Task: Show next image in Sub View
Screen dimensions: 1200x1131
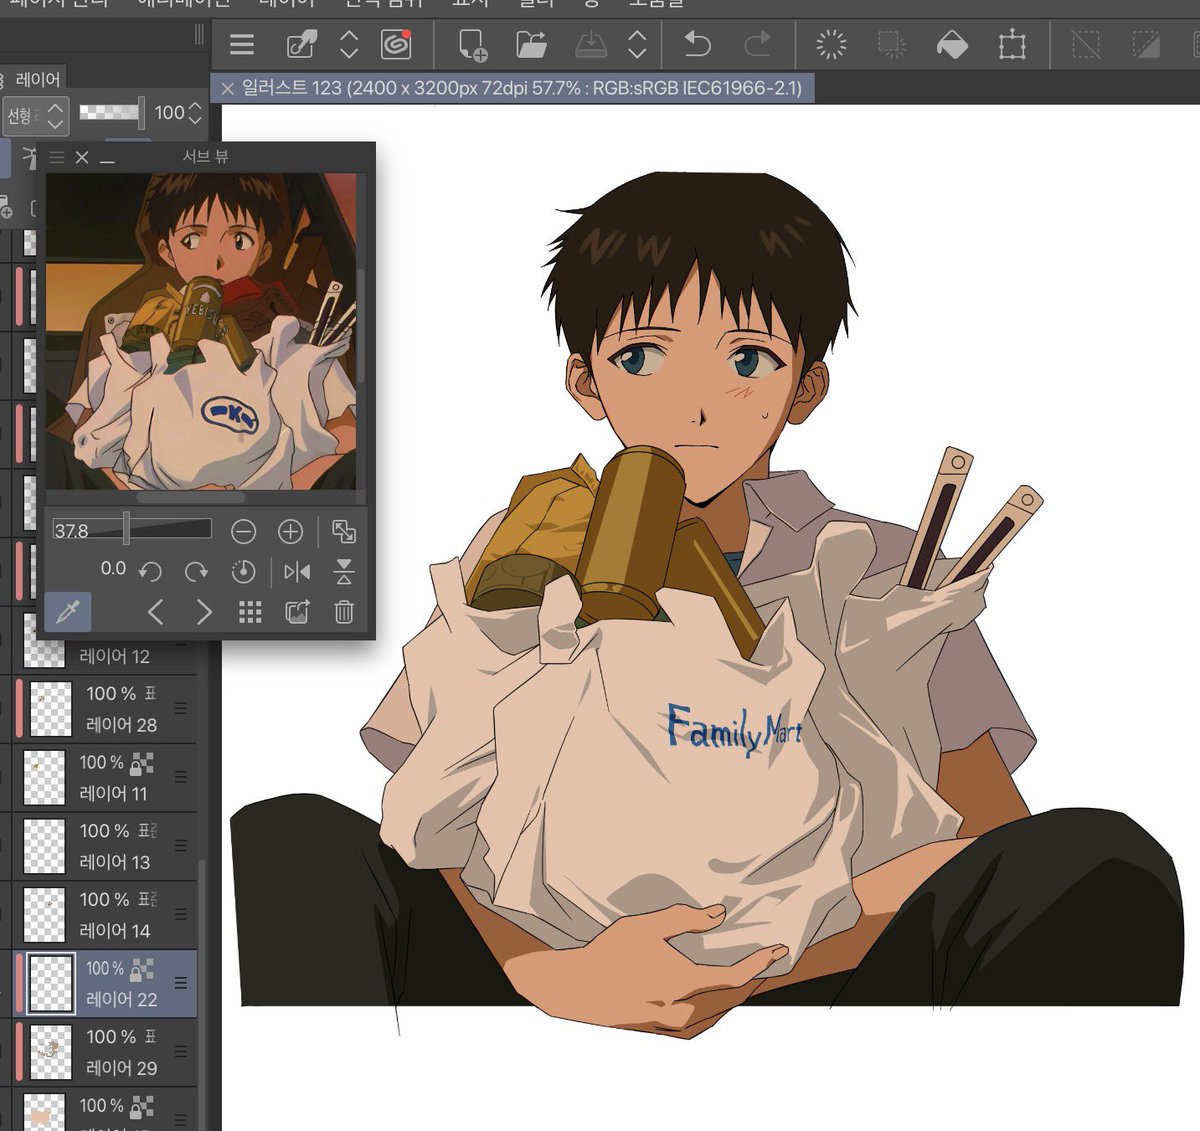Action: (203, 611)
